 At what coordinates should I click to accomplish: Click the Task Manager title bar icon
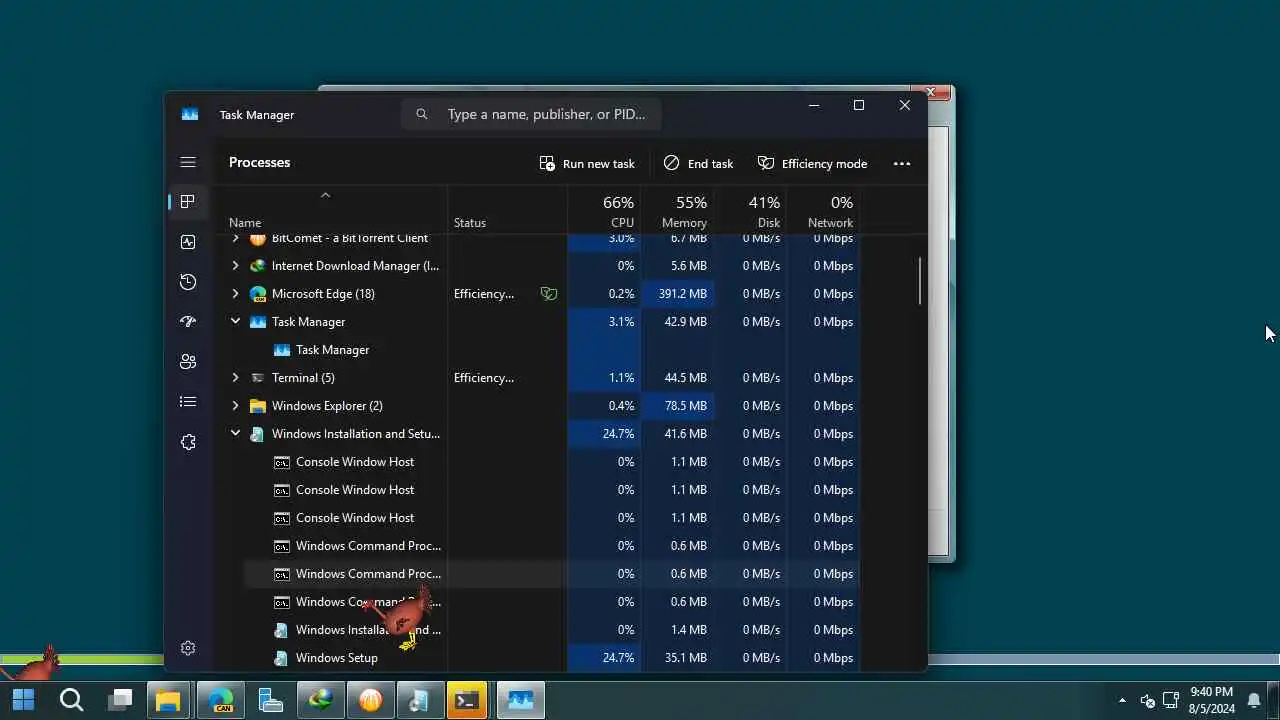coord(190,114)
